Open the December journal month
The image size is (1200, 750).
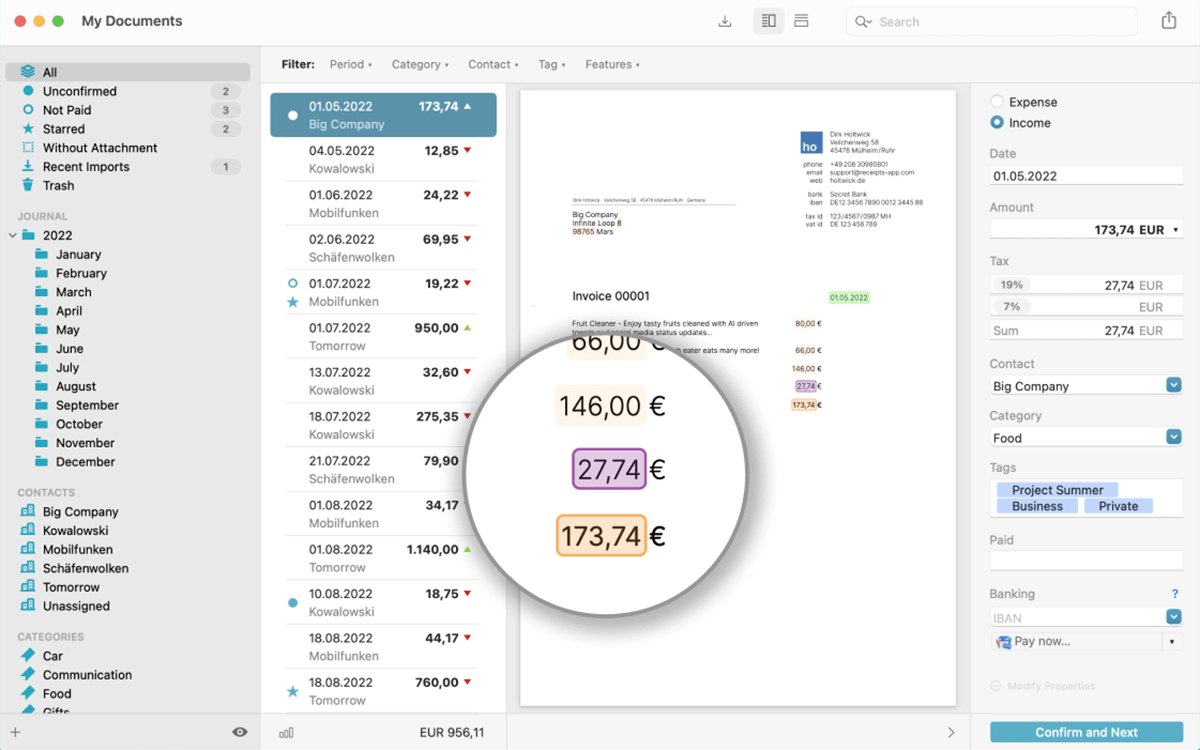tap(85, 462)
